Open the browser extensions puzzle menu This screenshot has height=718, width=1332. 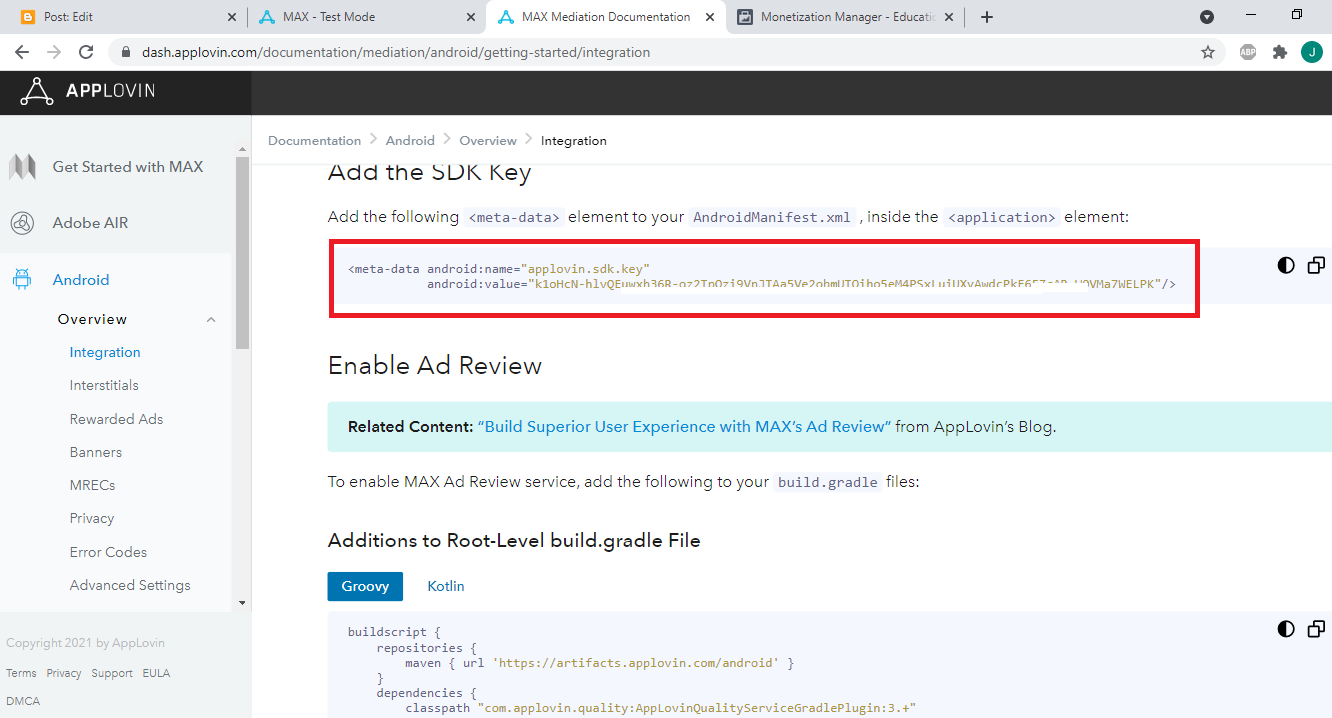pos(1280,52)
